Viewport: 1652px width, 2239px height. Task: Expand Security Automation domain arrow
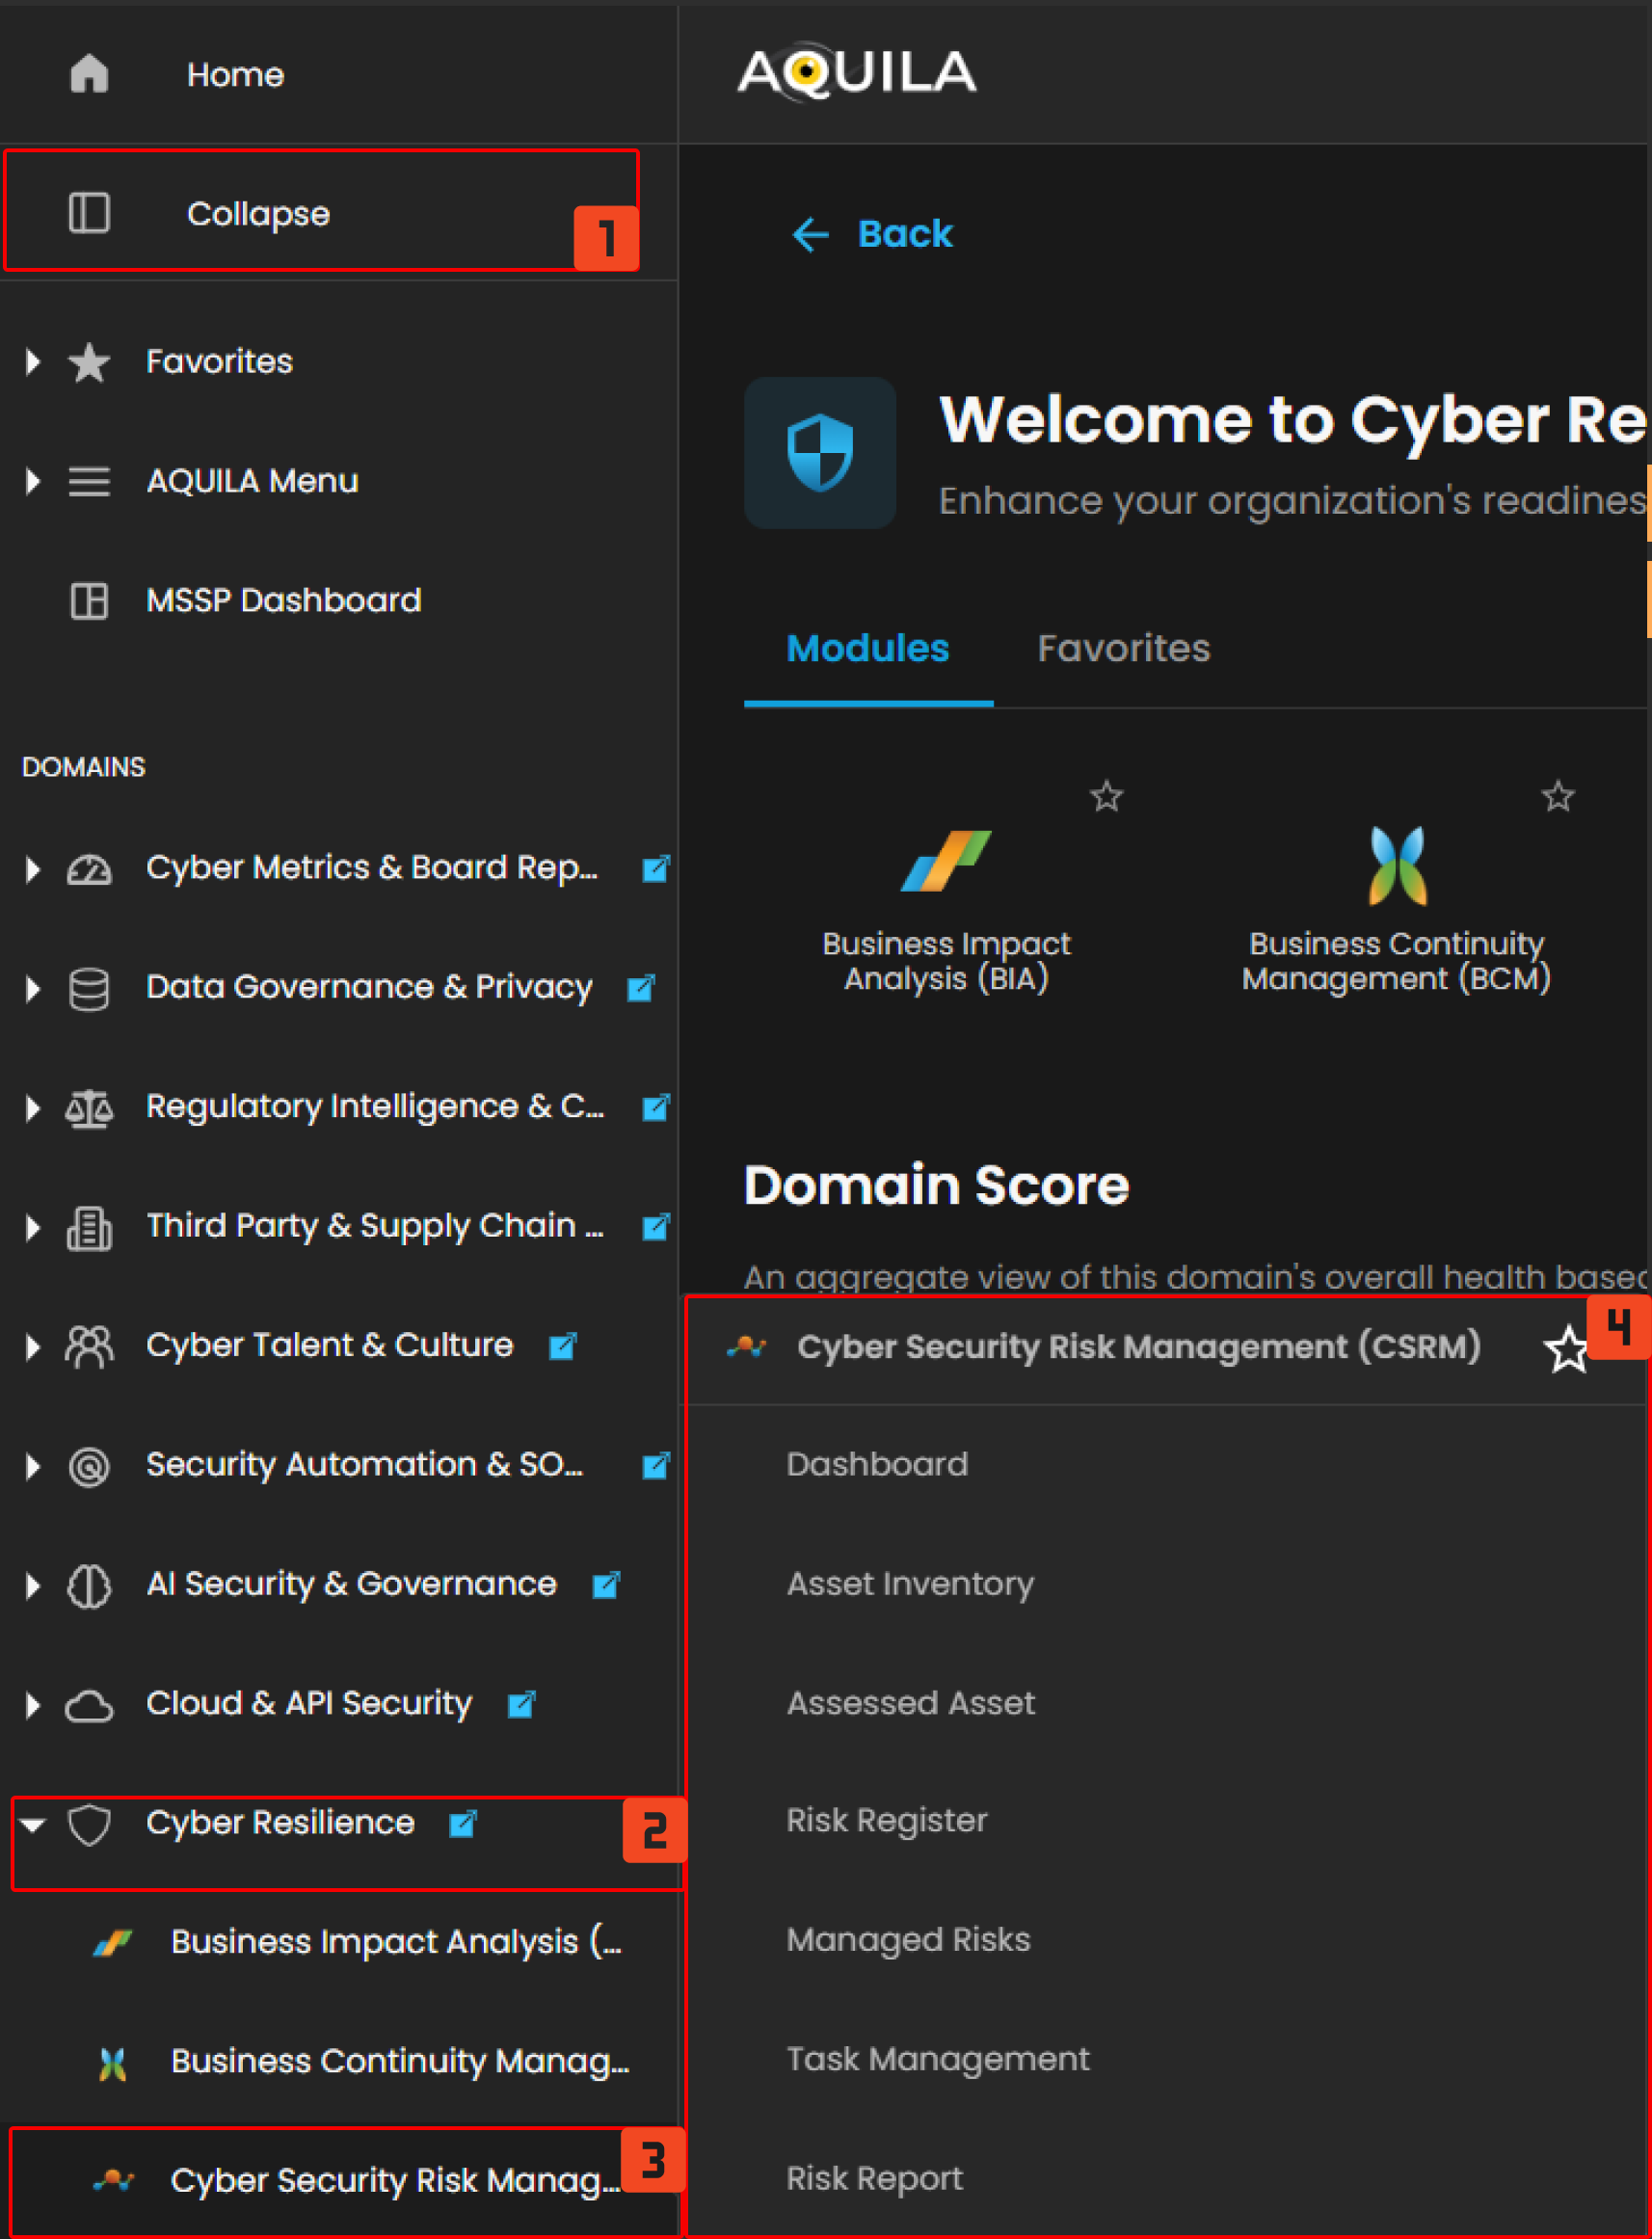(x=33, y=1466)
